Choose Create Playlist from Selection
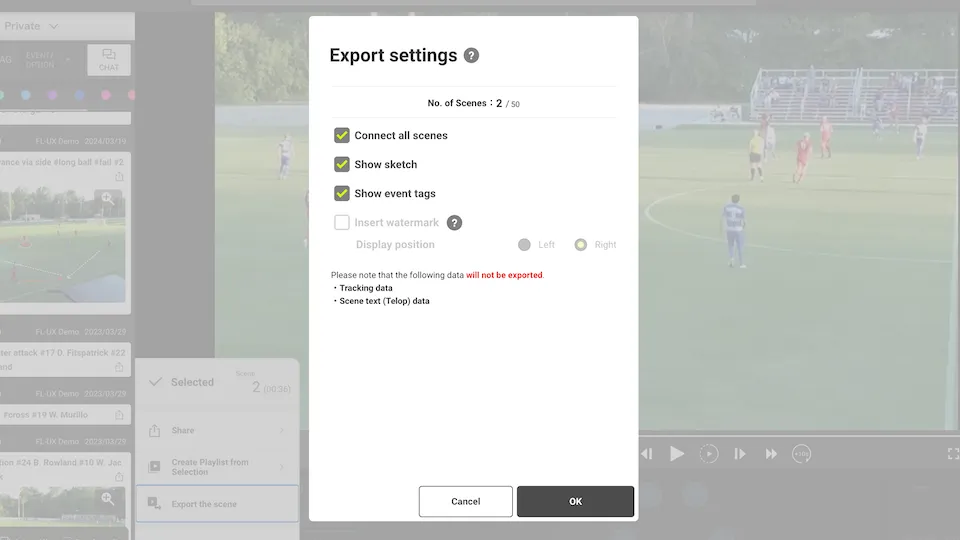This screenshot has width=960, height=540. [x=217, y=467]
